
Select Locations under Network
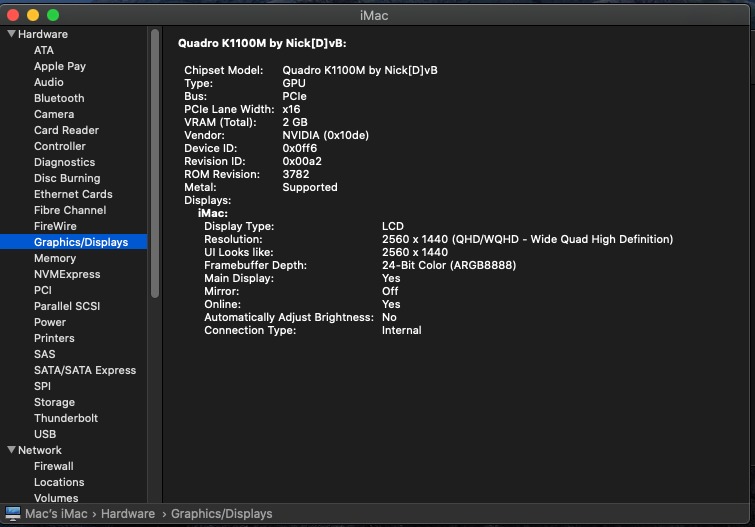click(59, 482)
